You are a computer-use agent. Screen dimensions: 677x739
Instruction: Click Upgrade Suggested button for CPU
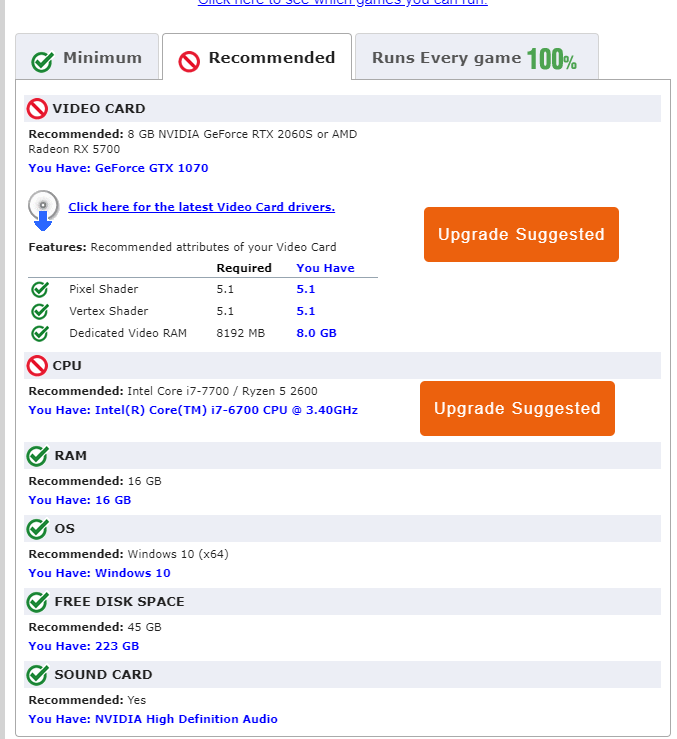point(517,408)
